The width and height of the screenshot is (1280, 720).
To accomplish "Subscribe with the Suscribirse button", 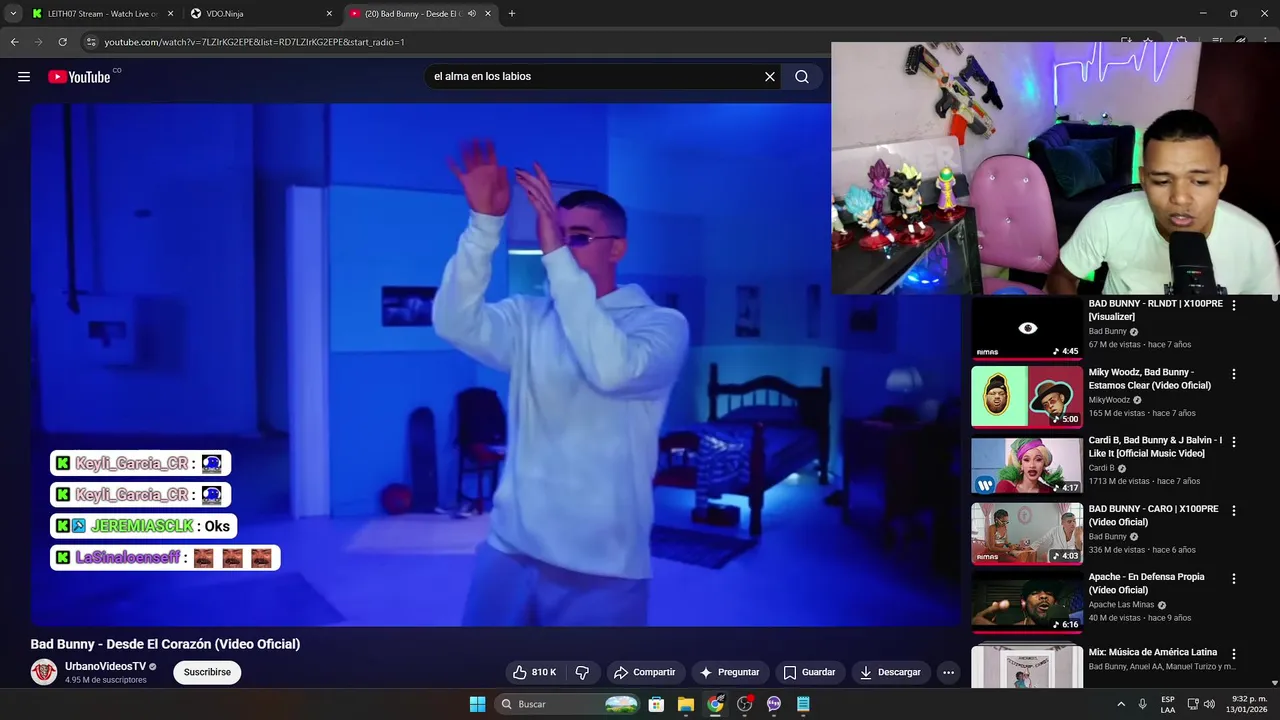I will coord(207,672).
